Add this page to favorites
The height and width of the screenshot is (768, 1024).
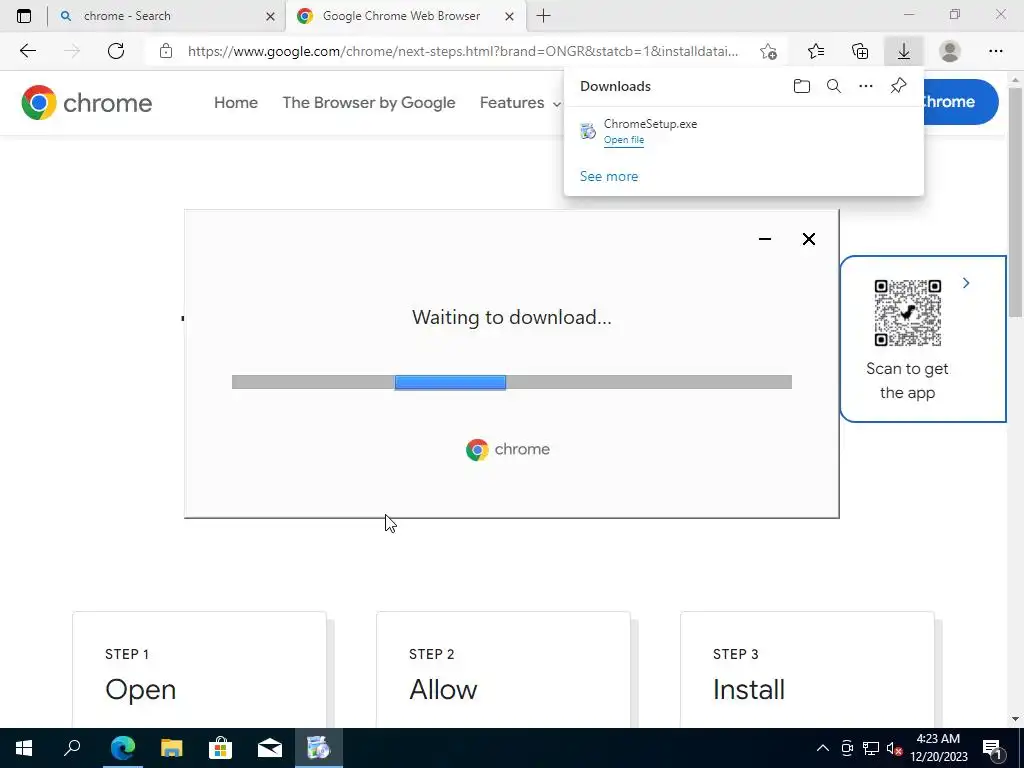769,51
